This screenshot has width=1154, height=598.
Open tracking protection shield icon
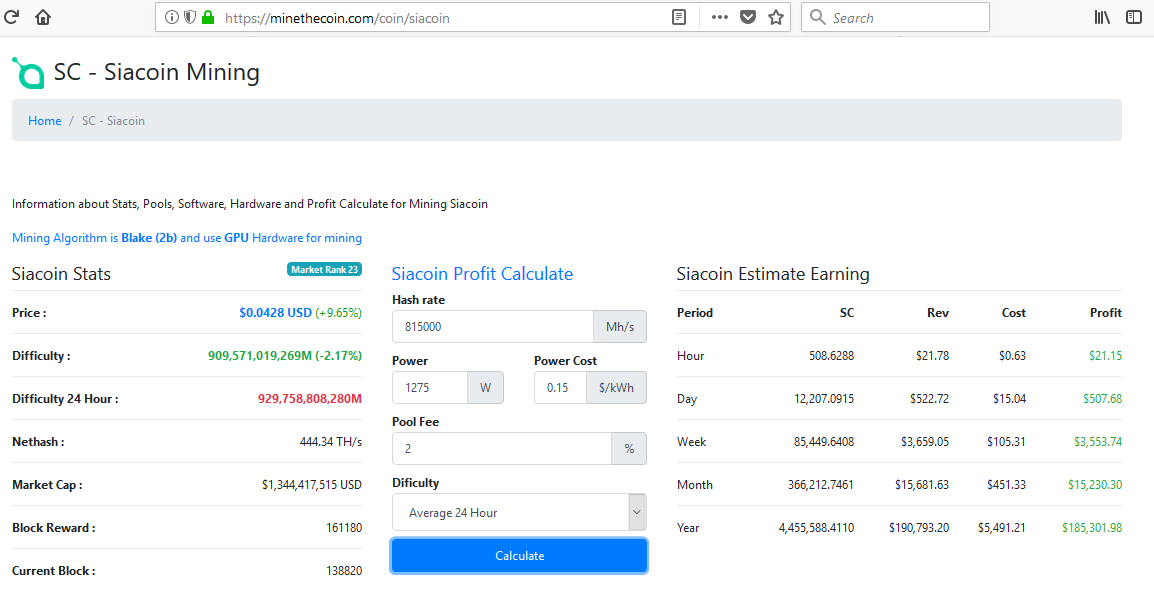190,17
